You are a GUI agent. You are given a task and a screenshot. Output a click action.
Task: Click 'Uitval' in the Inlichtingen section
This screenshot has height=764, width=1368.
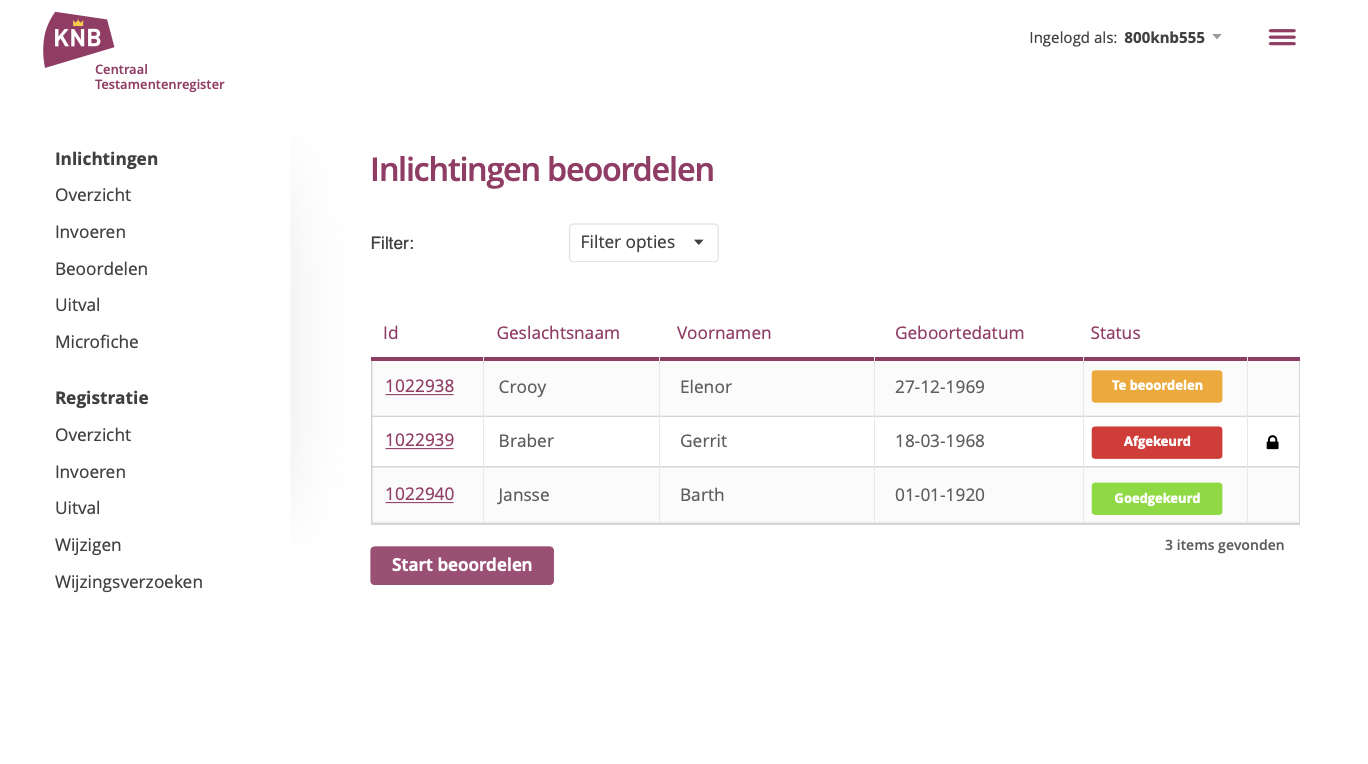tap(77, 304)
